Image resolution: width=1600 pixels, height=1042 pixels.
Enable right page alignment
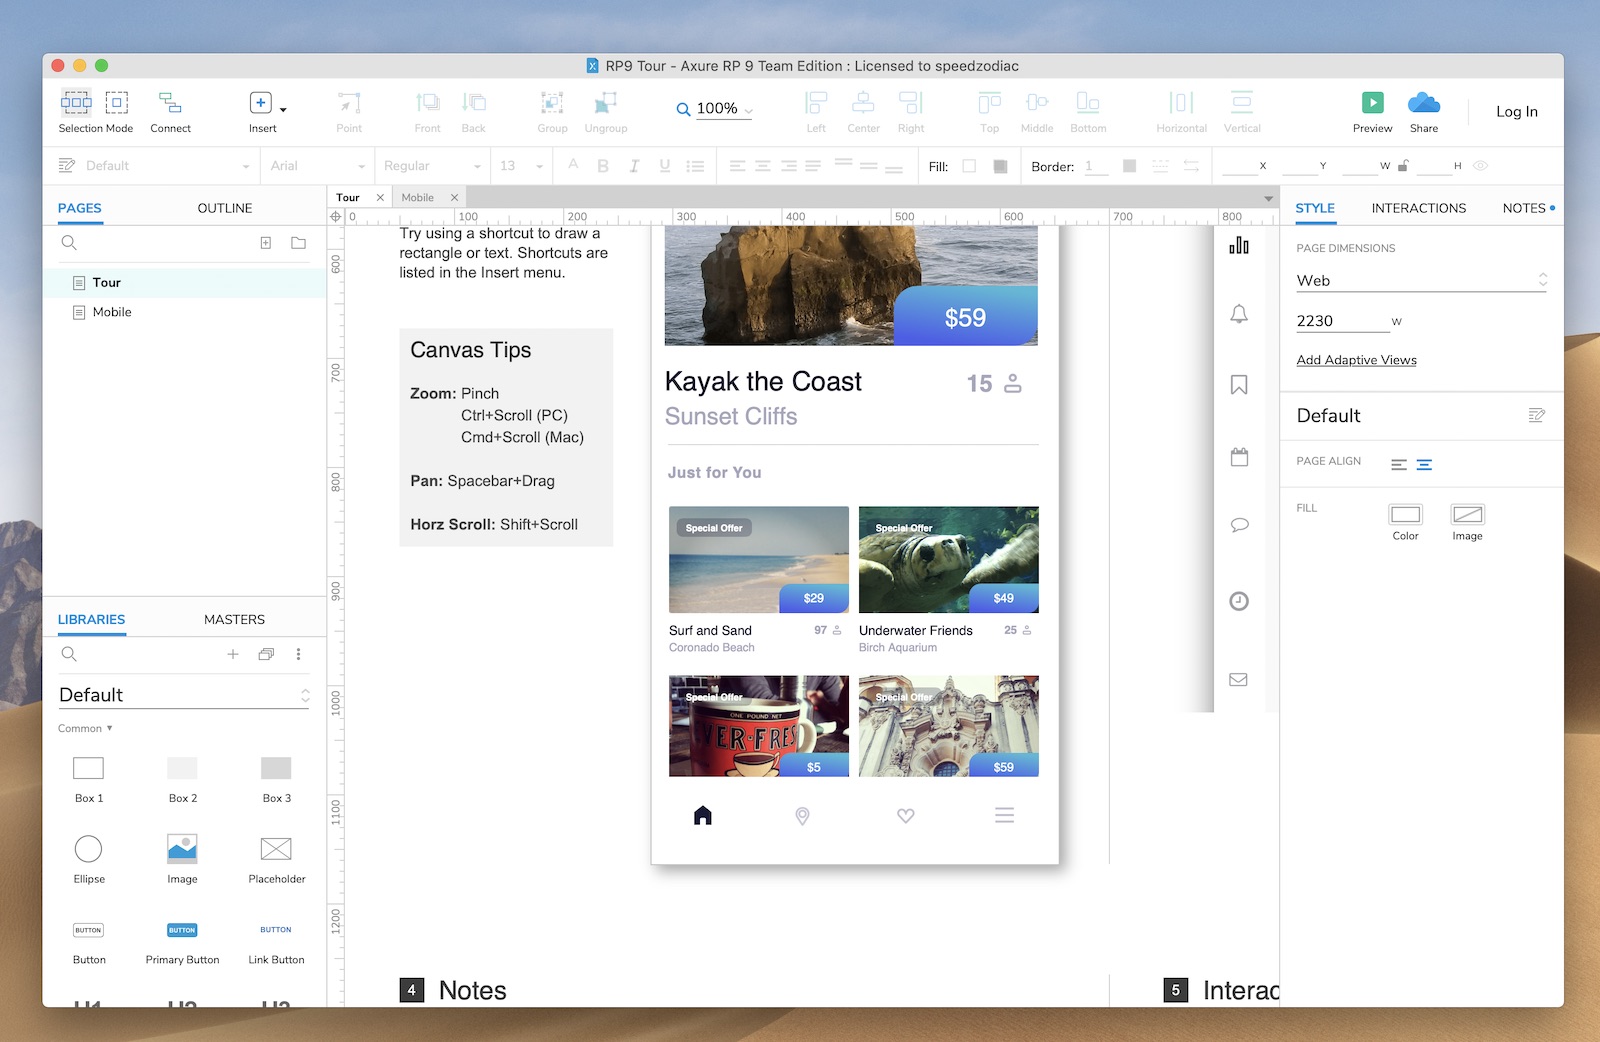(x=1424, y=464)
